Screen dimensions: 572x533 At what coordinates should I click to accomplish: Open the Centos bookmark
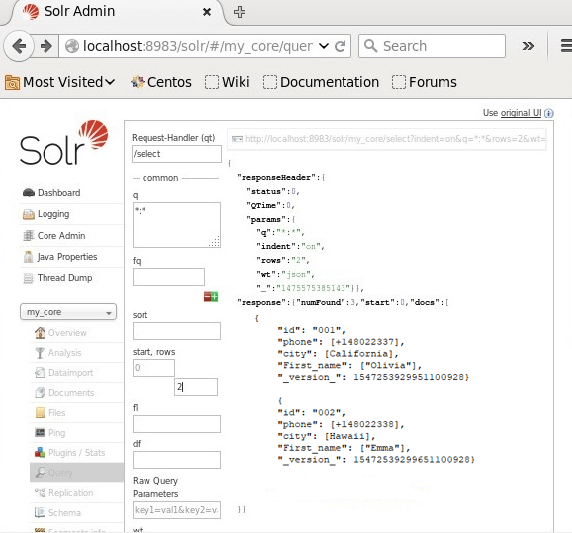[x=161, y=82]
